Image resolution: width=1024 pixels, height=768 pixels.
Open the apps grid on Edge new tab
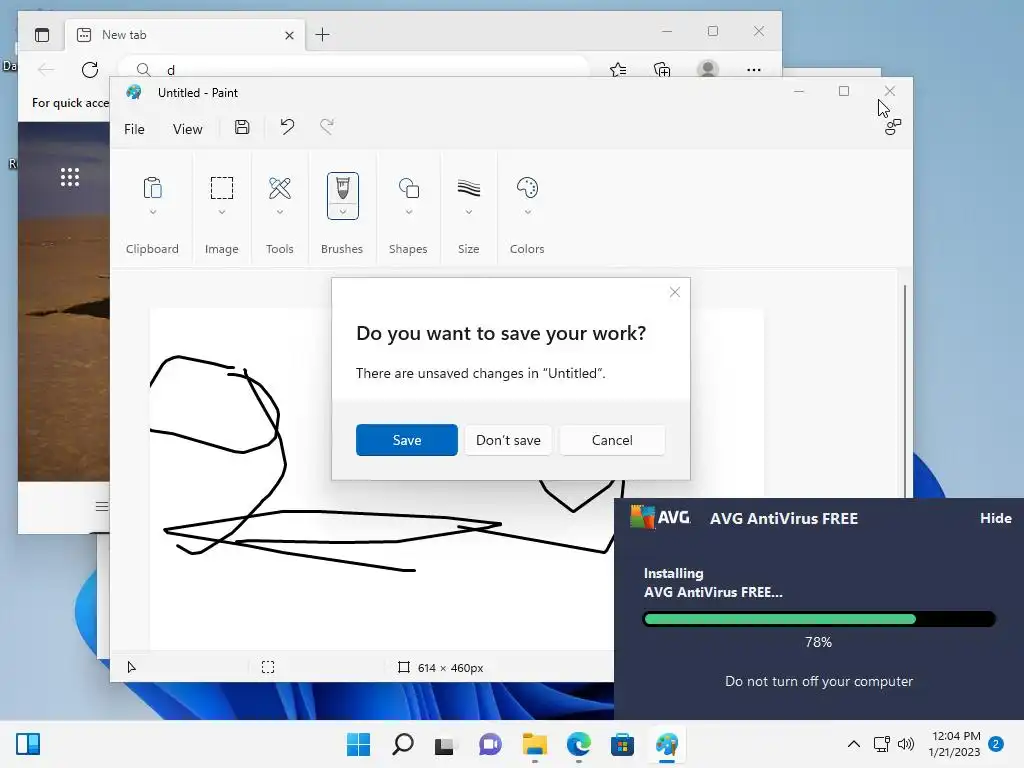tap(70, 177)
